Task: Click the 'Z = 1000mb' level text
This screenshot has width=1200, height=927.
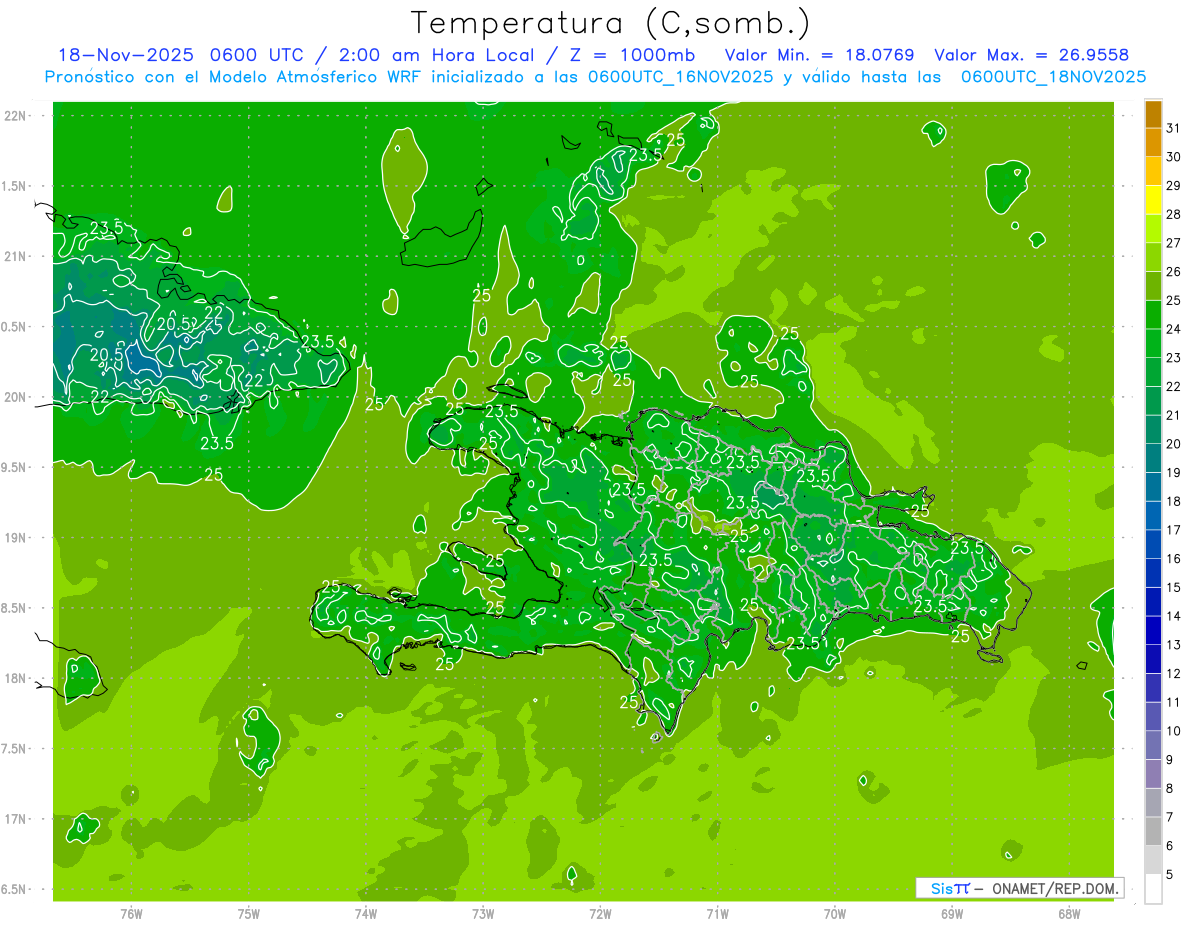Action: 633,55
